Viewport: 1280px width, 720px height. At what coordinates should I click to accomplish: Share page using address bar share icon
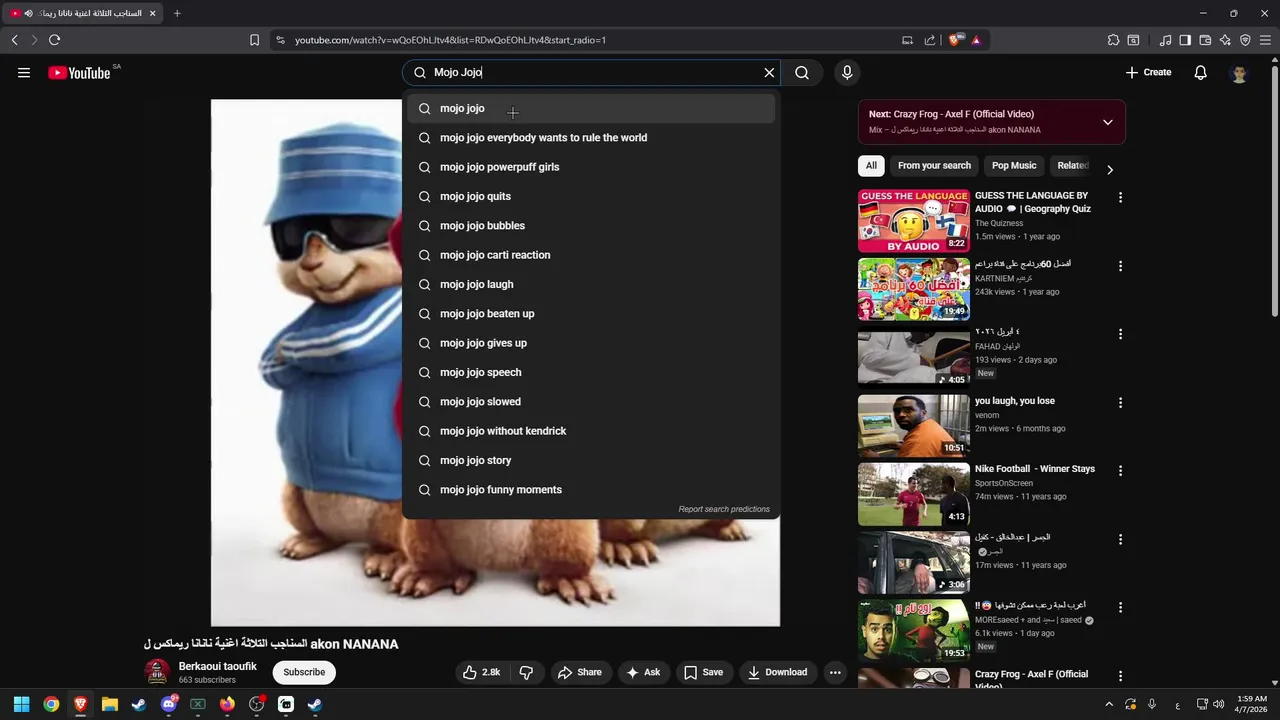pos(930,40)
